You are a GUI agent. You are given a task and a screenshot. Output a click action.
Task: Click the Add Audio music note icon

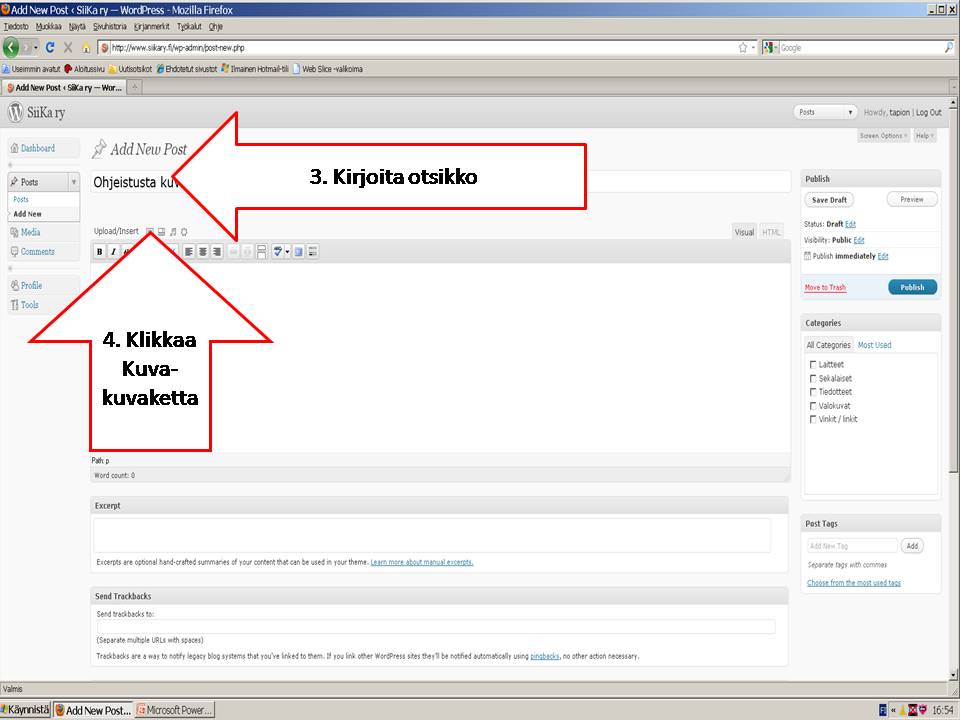pyautogui.click(x=173, y=231)
